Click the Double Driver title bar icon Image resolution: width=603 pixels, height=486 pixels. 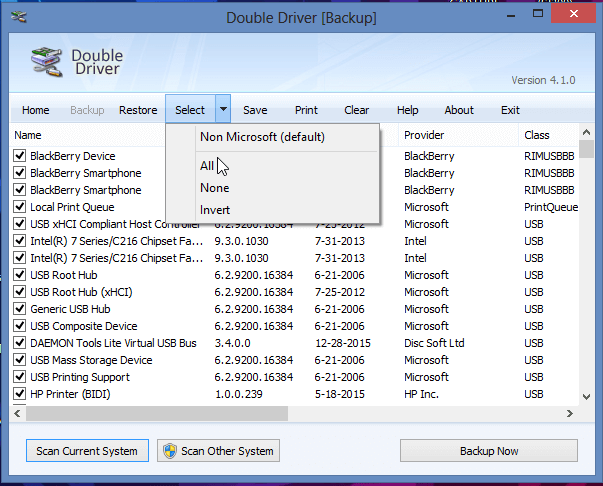coord(18,17)
